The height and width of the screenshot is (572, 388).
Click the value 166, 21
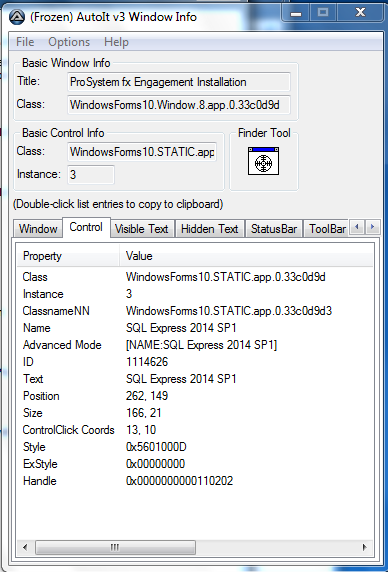tap(144, 413)
